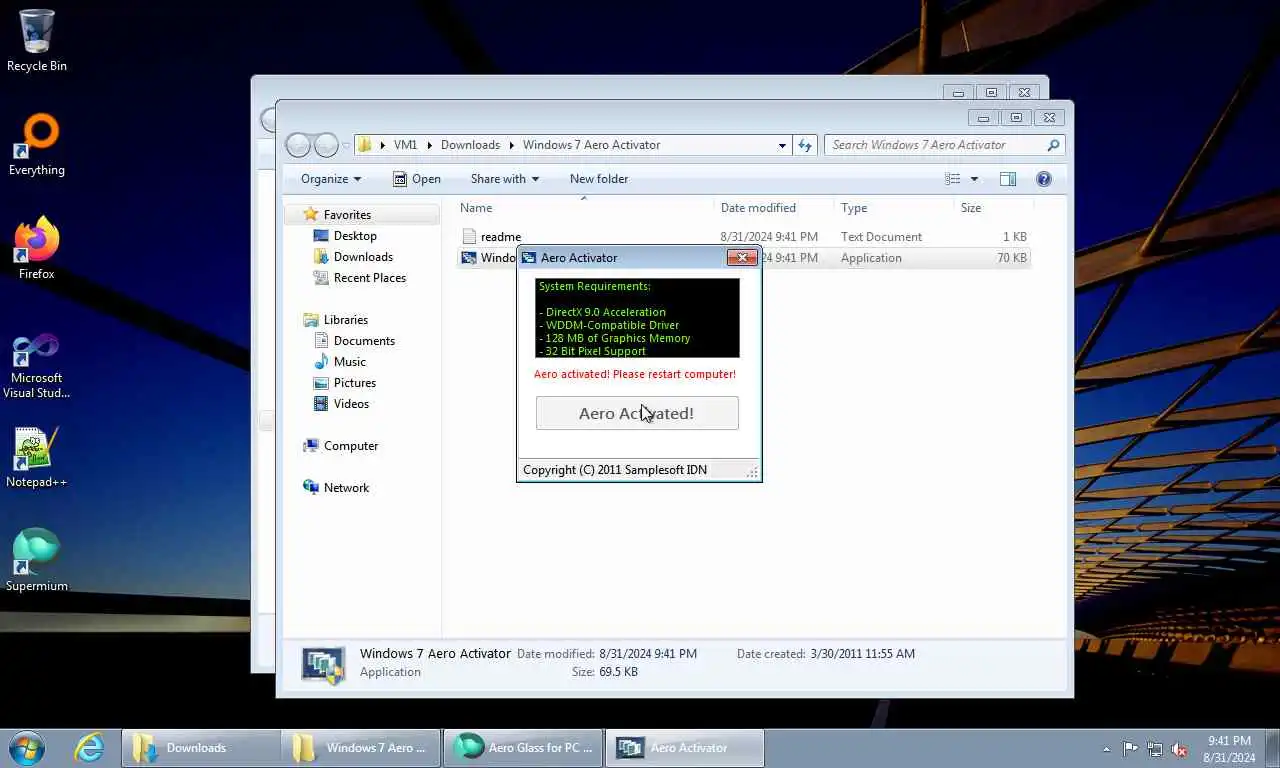Click the change view icon
This screenshot has height=768, width=1280.
click(953, 179)
